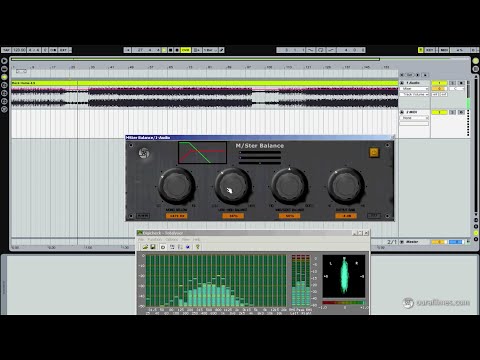480x360 pixels.
Task: Click the loop start position field
Action: 291,50
